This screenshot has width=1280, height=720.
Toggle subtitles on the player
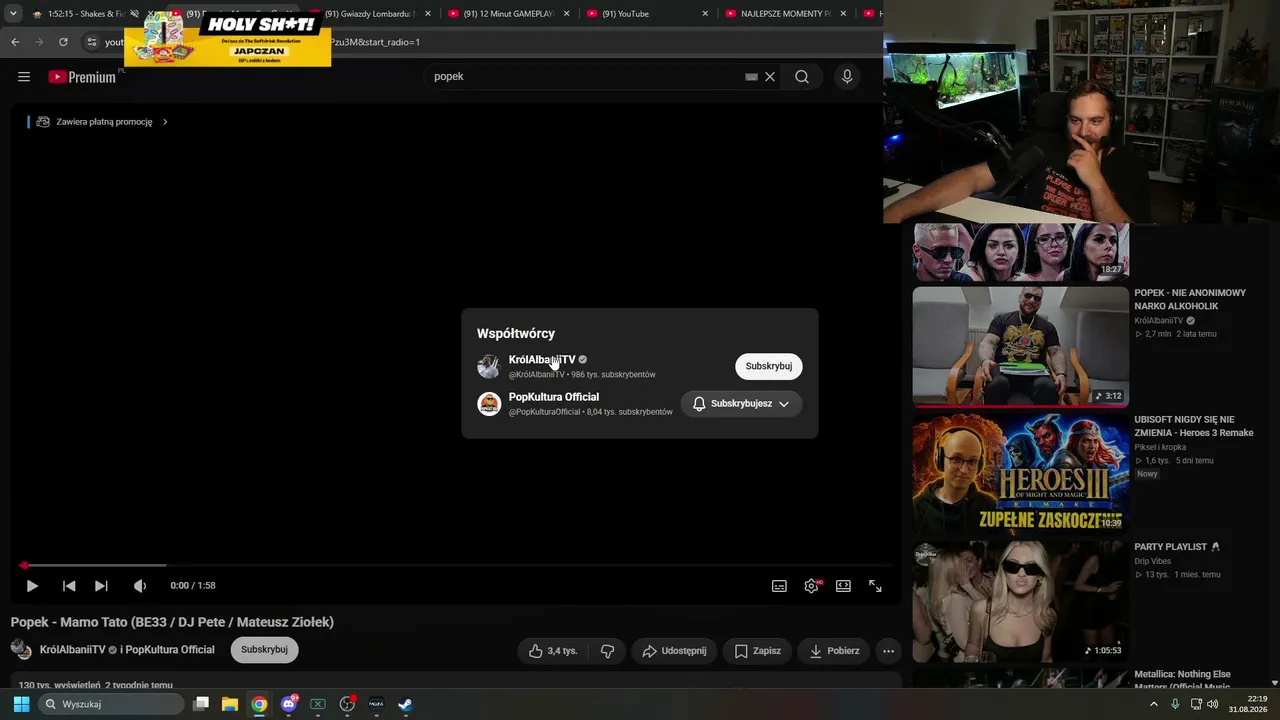(779, 586)
